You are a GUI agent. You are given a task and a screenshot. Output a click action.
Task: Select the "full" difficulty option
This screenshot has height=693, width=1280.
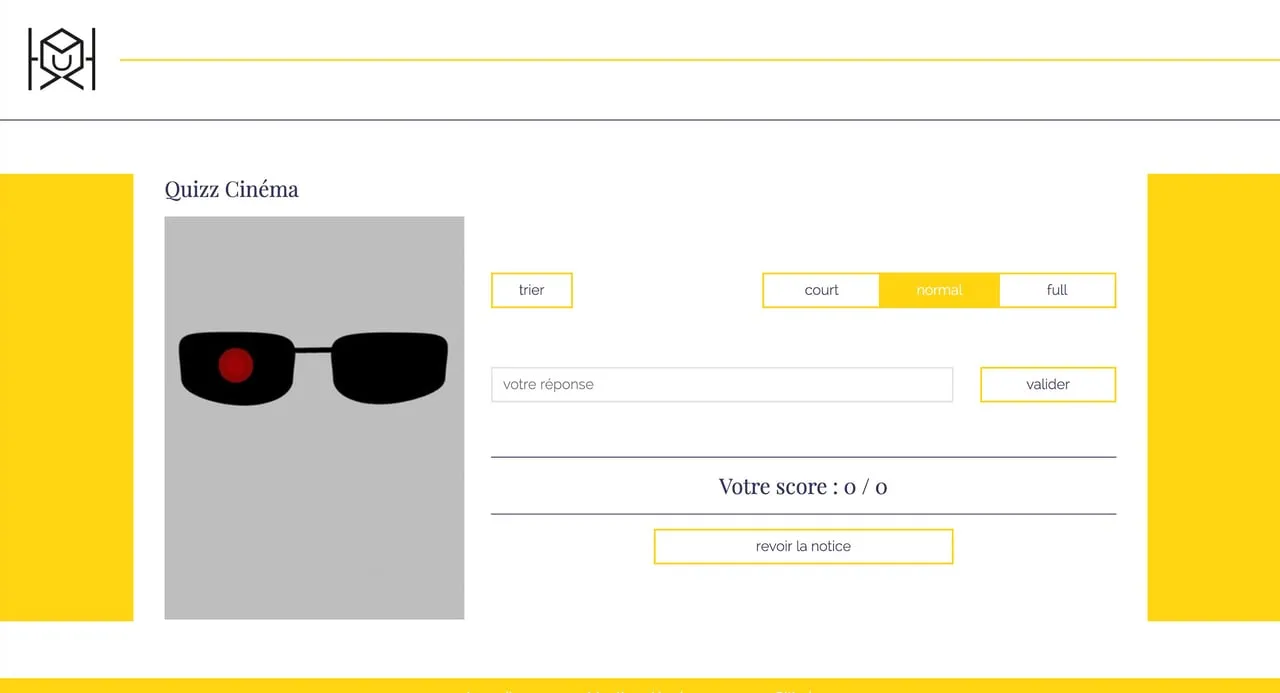(1057, 290)
